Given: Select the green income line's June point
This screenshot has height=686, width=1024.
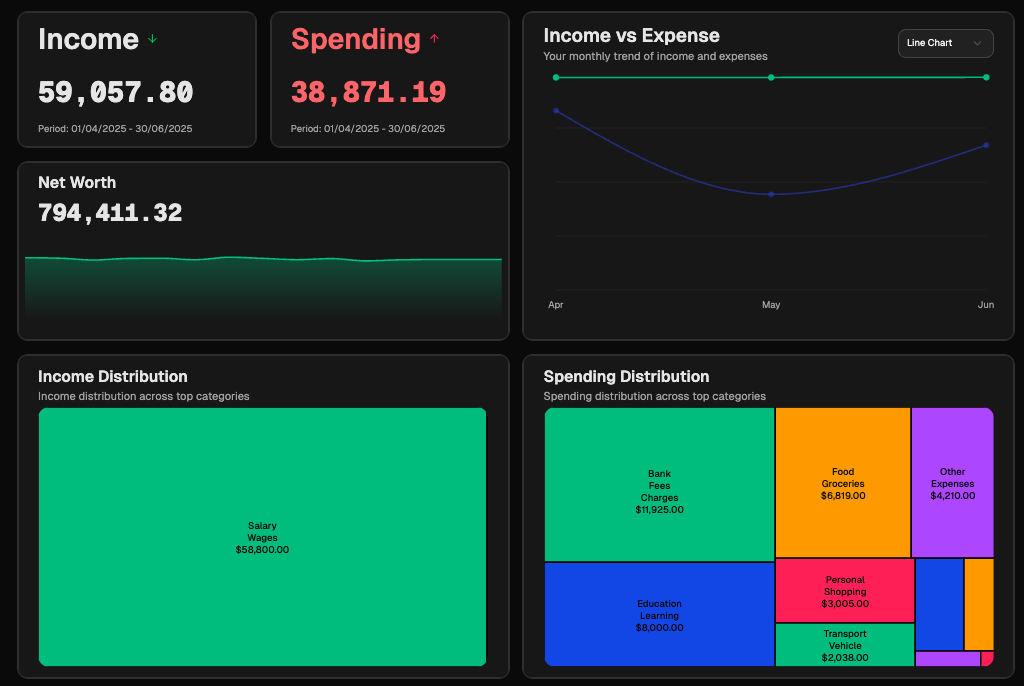Looking at the screenshot, I should point(986,77).
